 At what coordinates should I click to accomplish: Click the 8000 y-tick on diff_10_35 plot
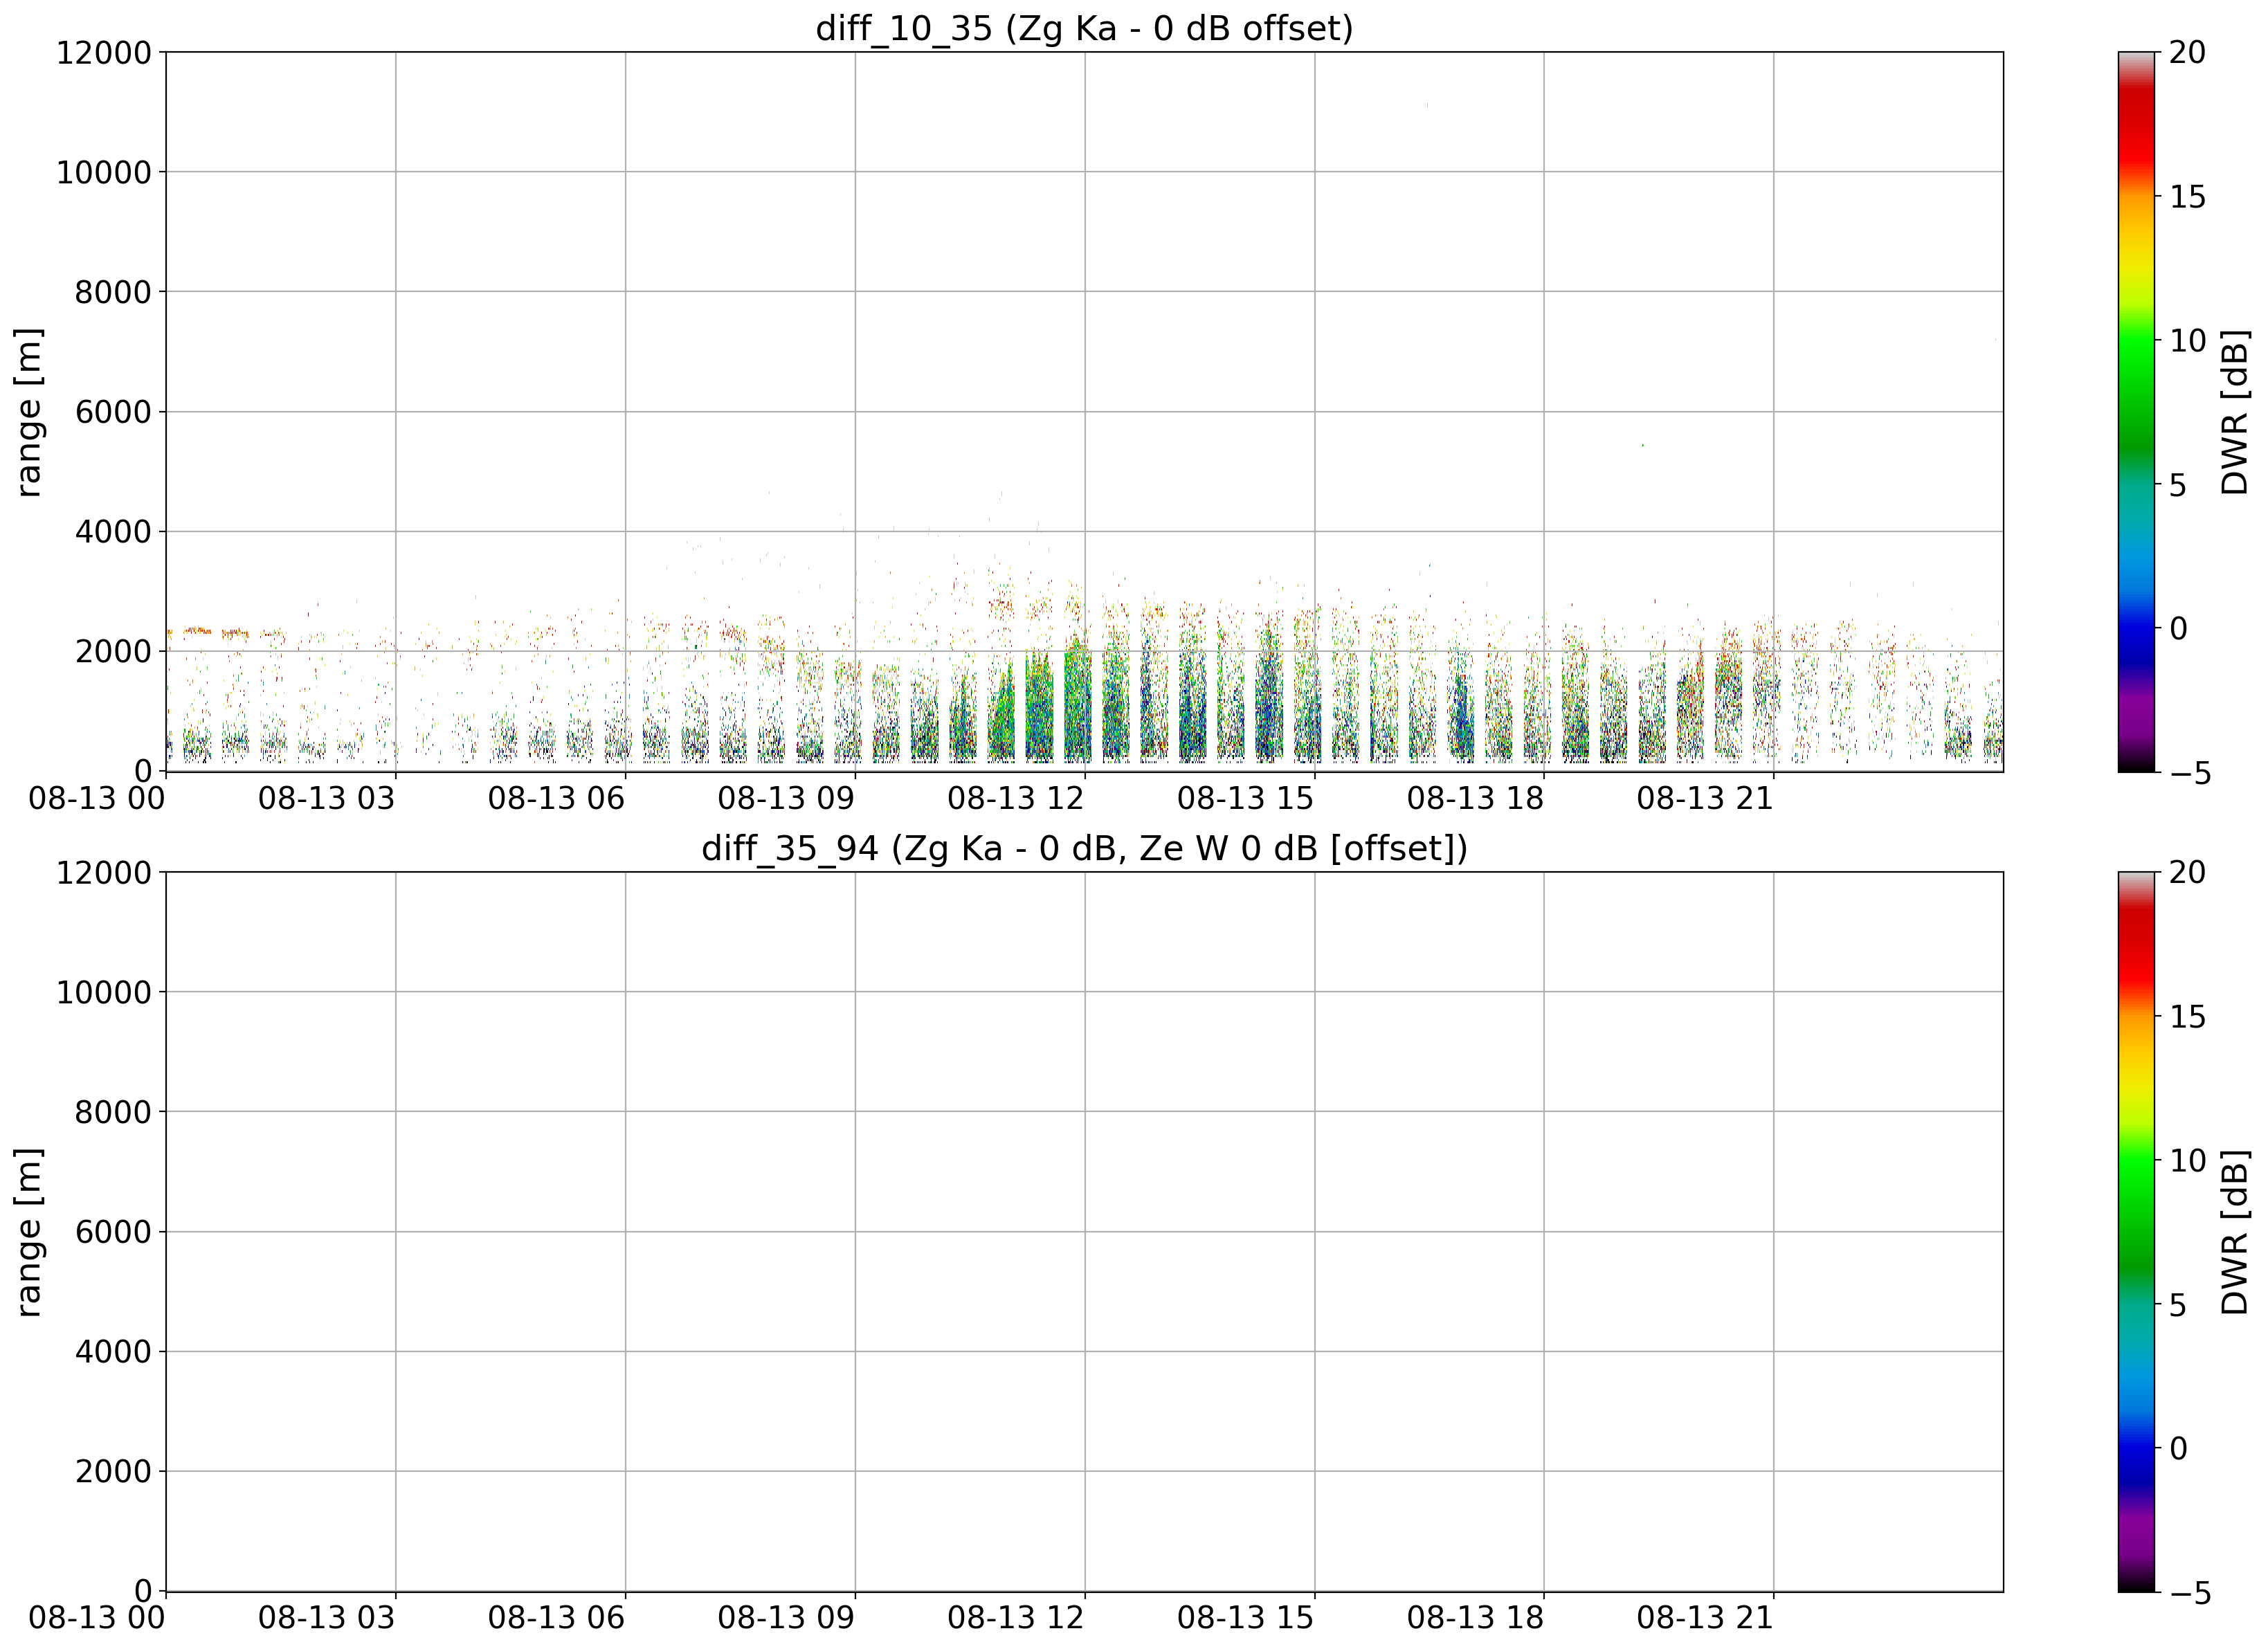113,292
